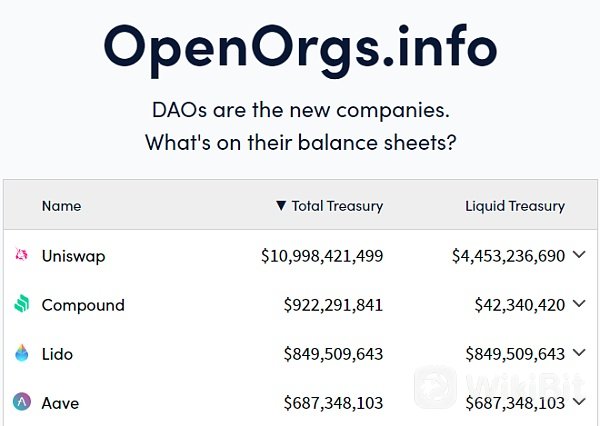
Task: Expand the Lido row details chevron
Action: 579,353
